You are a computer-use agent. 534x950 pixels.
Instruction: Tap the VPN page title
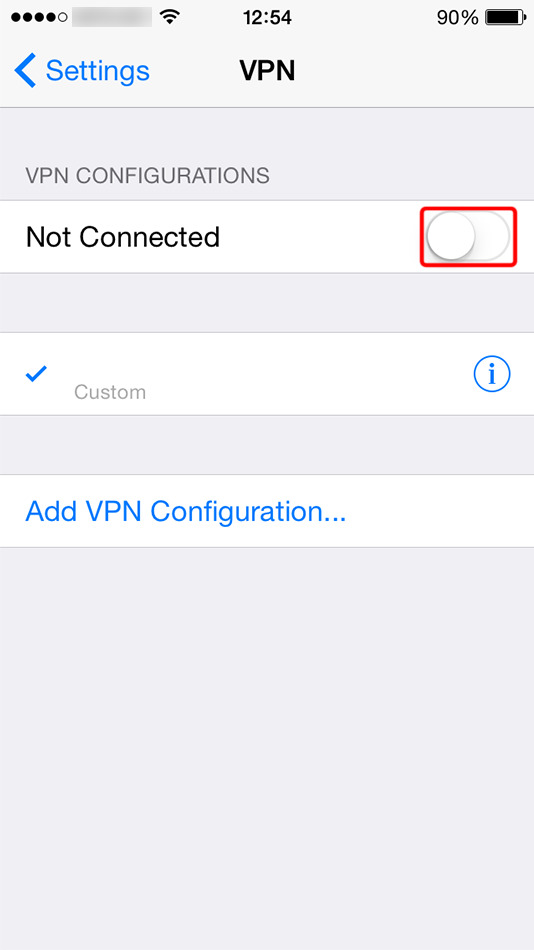tap(267, 71)
